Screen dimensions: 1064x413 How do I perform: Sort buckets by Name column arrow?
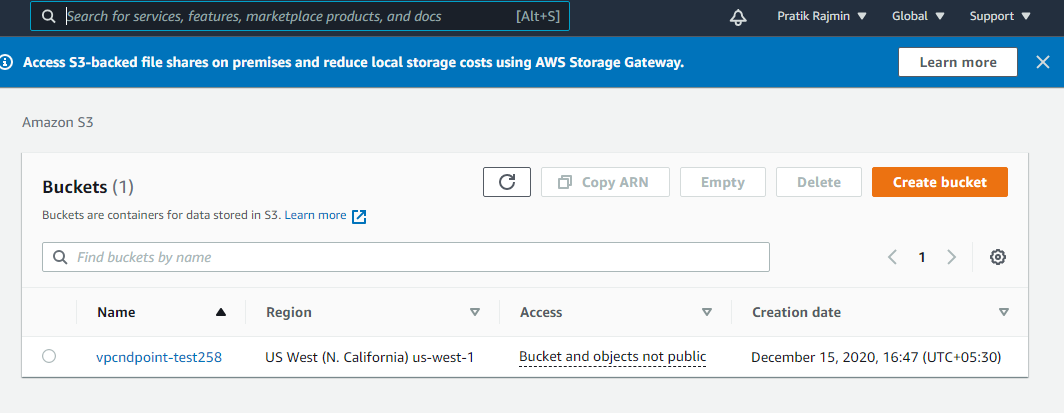click(x=220, y=312)
